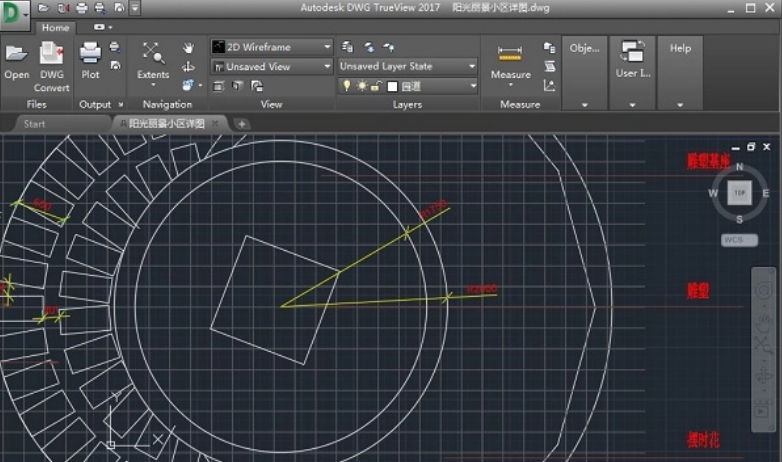Click the large Plot button

[90, 61]
